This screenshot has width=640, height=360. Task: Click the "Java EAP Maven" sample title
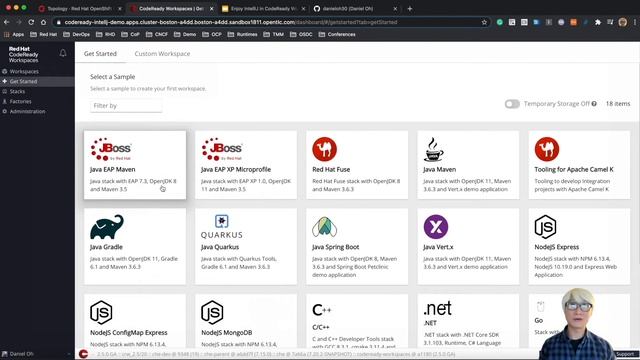(113, 169)
